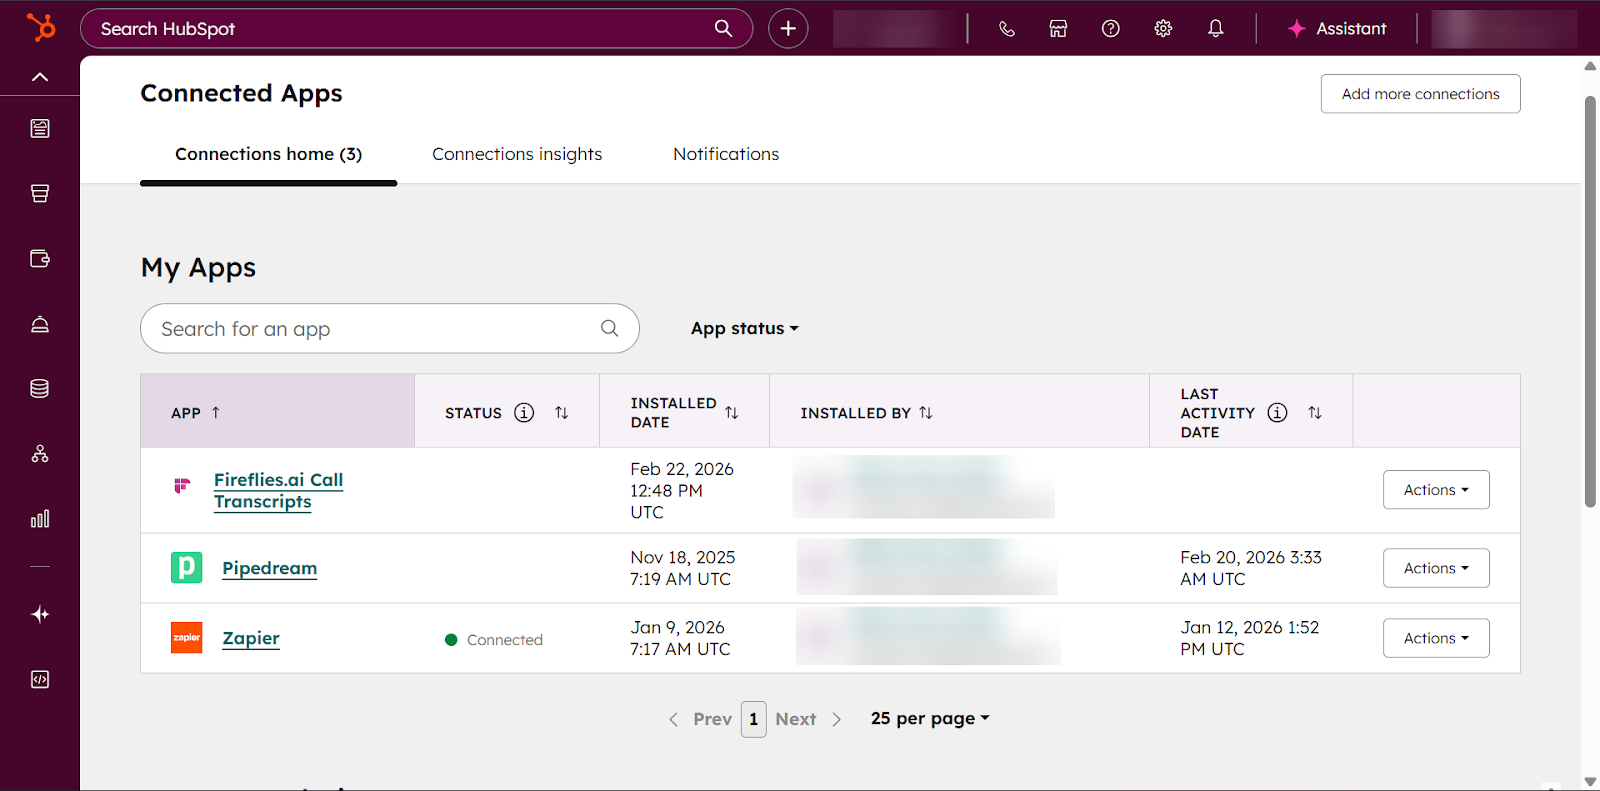The height and width of the screenshot is (791, 1600).
Task: Click the magnifier icon in Search HubSpot
Action: tap(723, 28)
